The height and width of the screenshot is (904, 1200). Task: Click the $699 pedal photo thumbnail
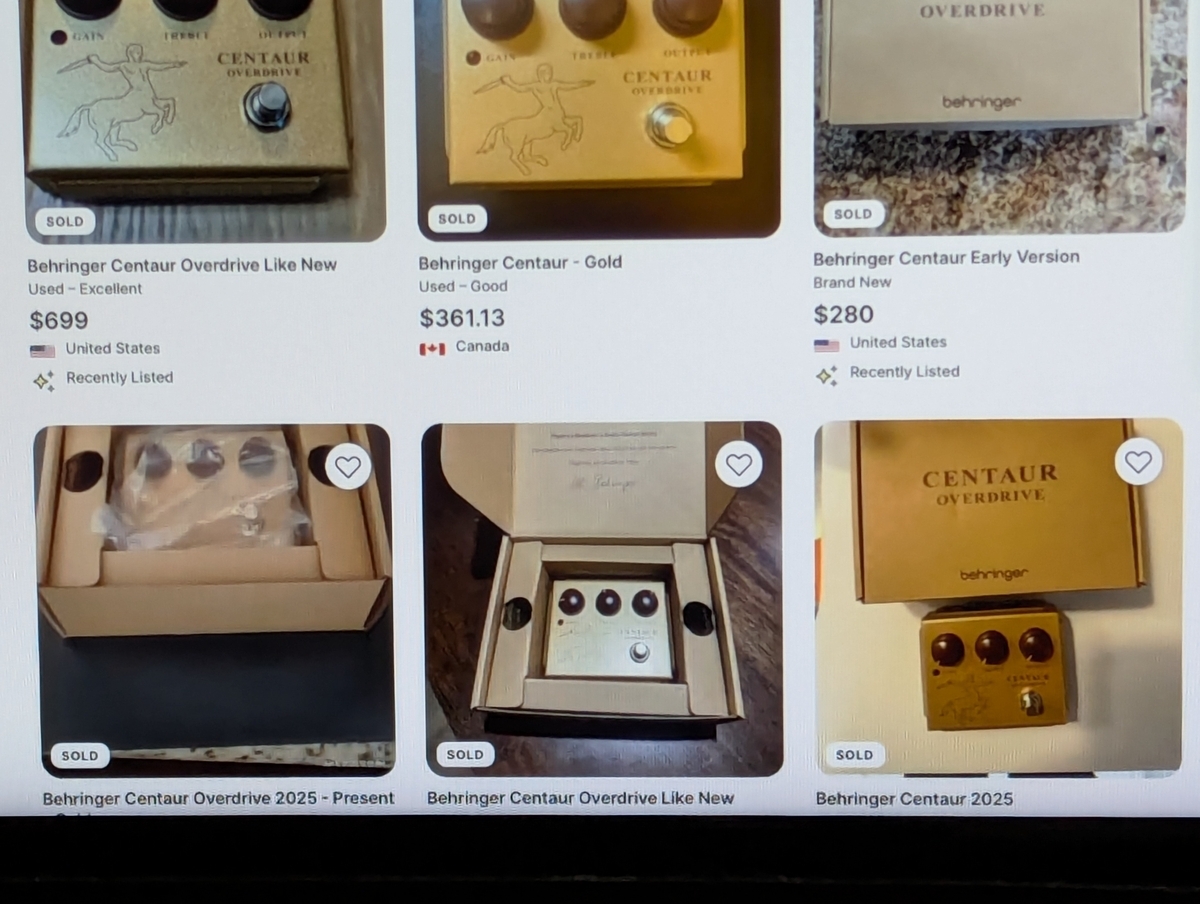pos(205,120)
